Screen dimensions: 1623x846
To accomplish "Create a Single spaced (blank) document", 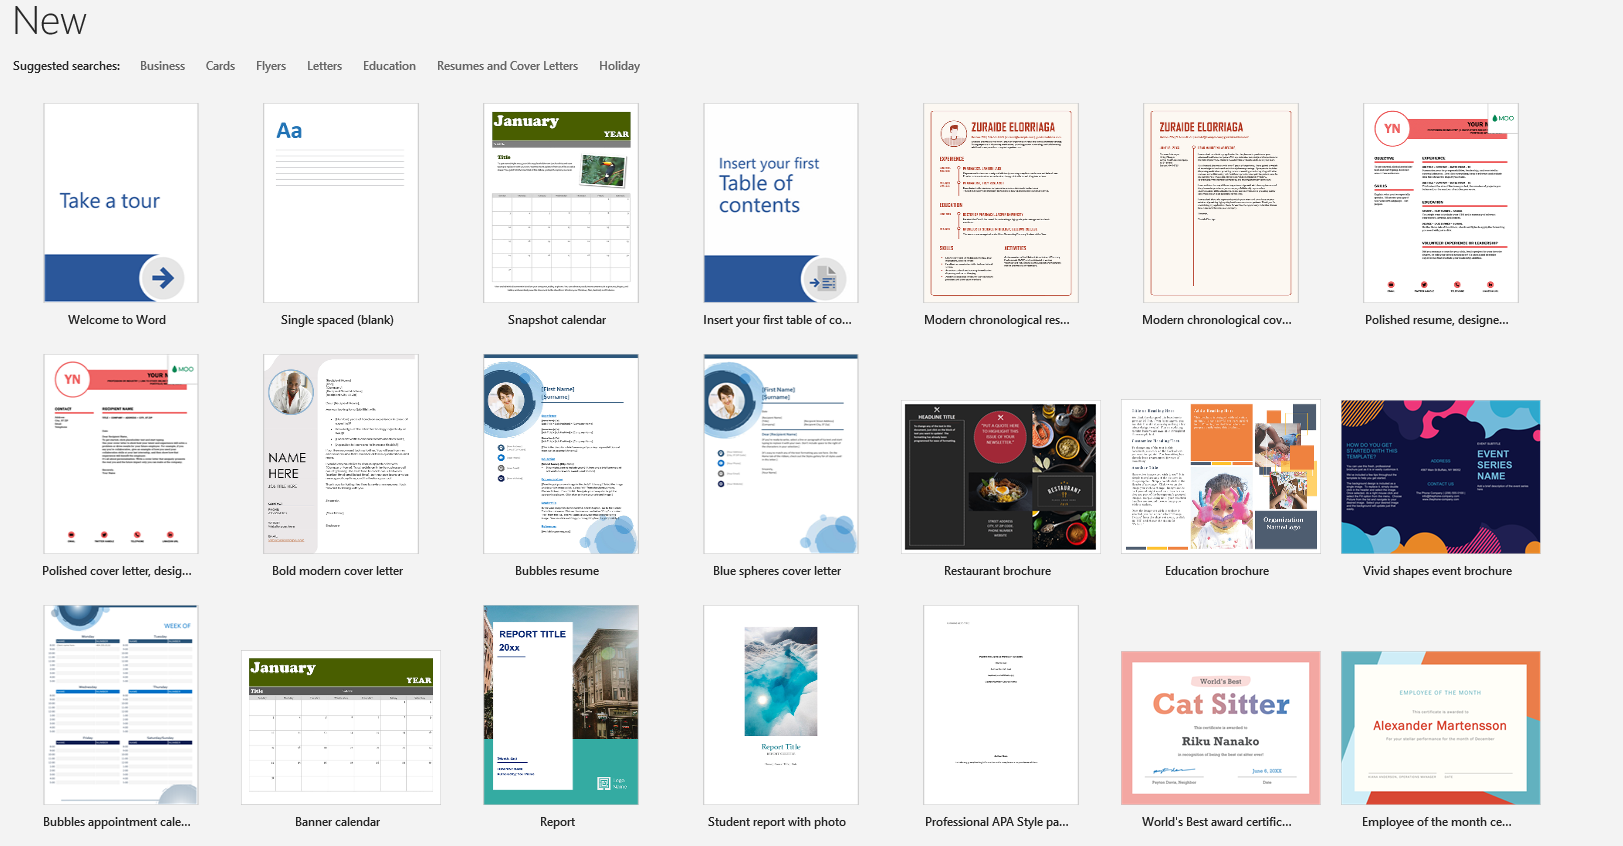I will pyautogui.click(x=341, y=203).
